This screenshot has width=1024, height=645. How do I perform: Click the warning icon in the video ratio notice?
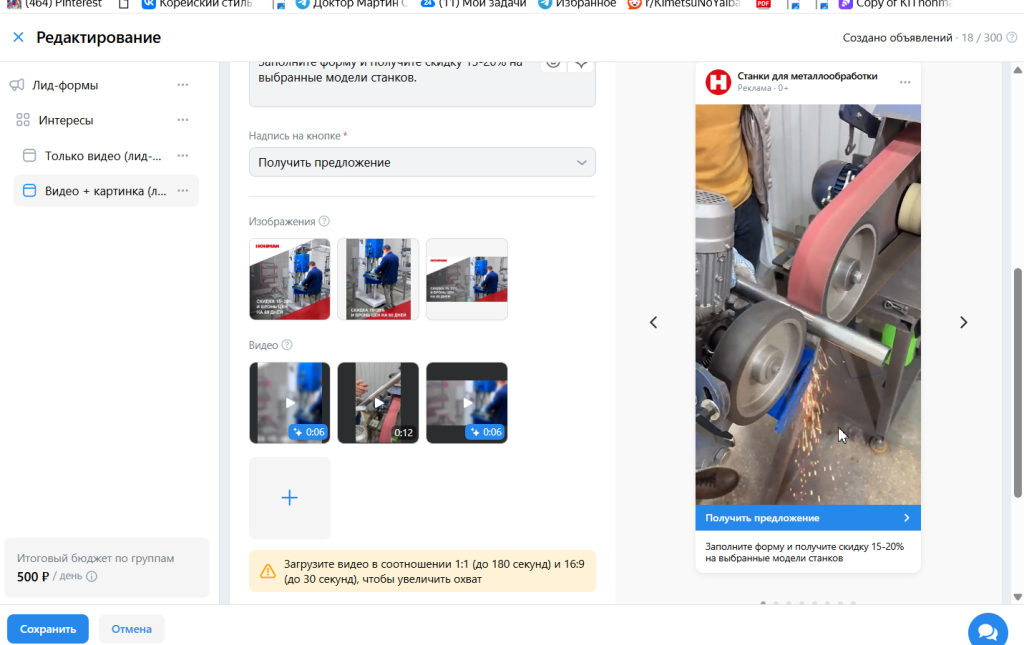tap(268, 571)
